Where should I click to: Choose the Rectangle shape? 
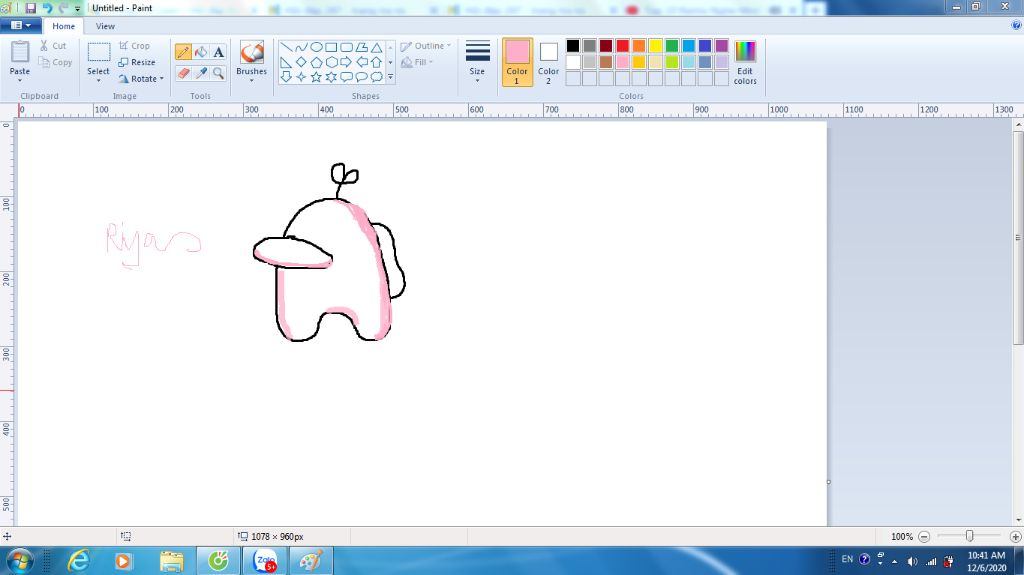[x=331, y=47]
